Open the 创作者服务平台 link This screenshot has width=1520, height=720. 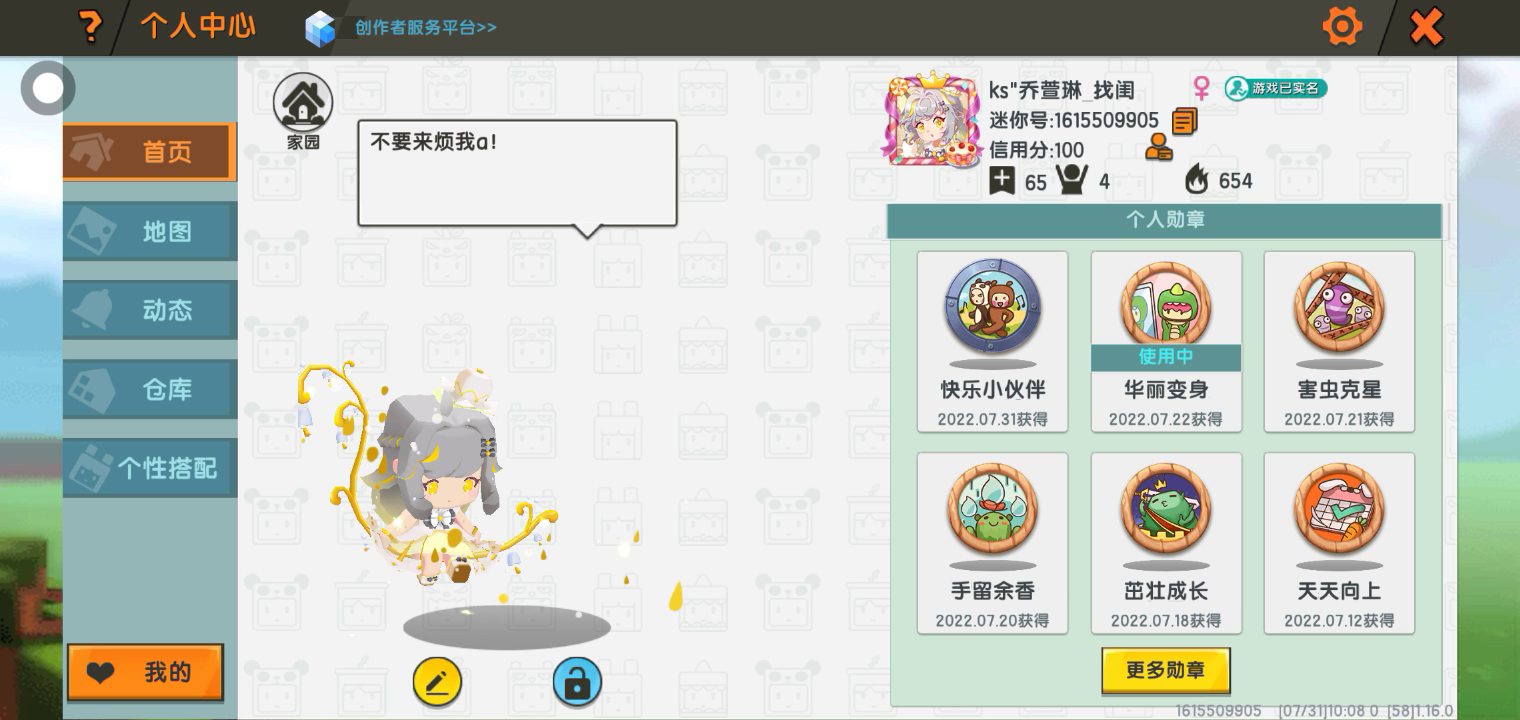[x=426, y=28]
